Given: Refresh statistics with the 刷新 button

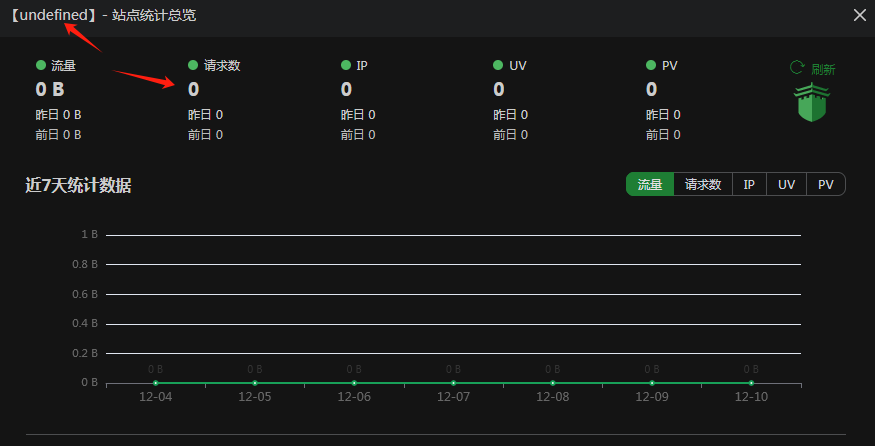Looking at the screenshot, I should 812,69.
